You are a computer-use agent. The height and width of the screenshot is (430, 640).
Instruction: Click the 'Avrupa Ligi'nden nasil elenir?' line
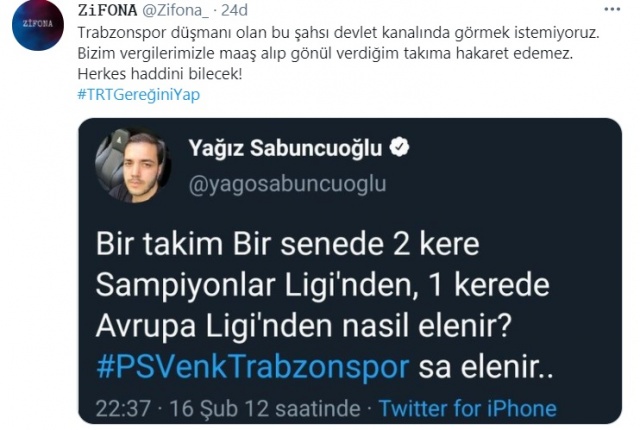[x=304, y=327]
